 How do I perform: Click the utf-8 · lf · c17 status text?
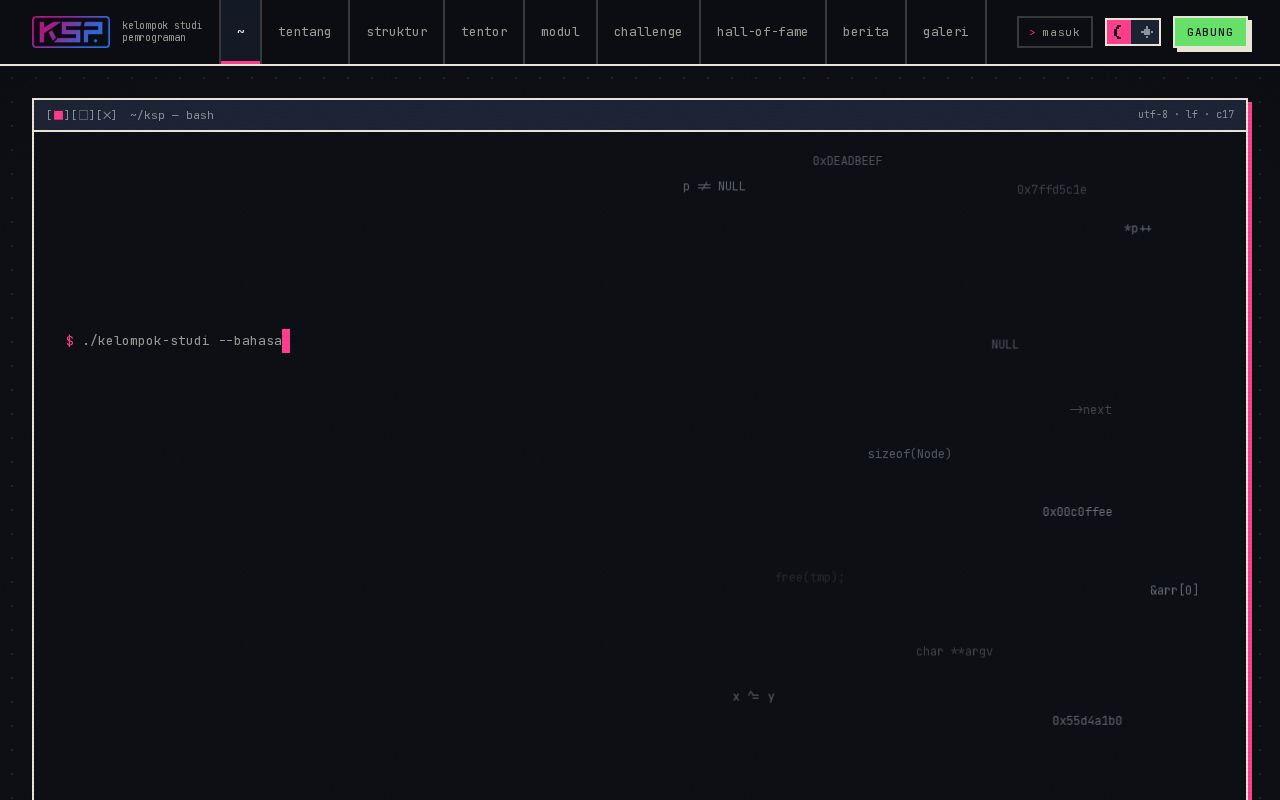[x=1186, y=115]
